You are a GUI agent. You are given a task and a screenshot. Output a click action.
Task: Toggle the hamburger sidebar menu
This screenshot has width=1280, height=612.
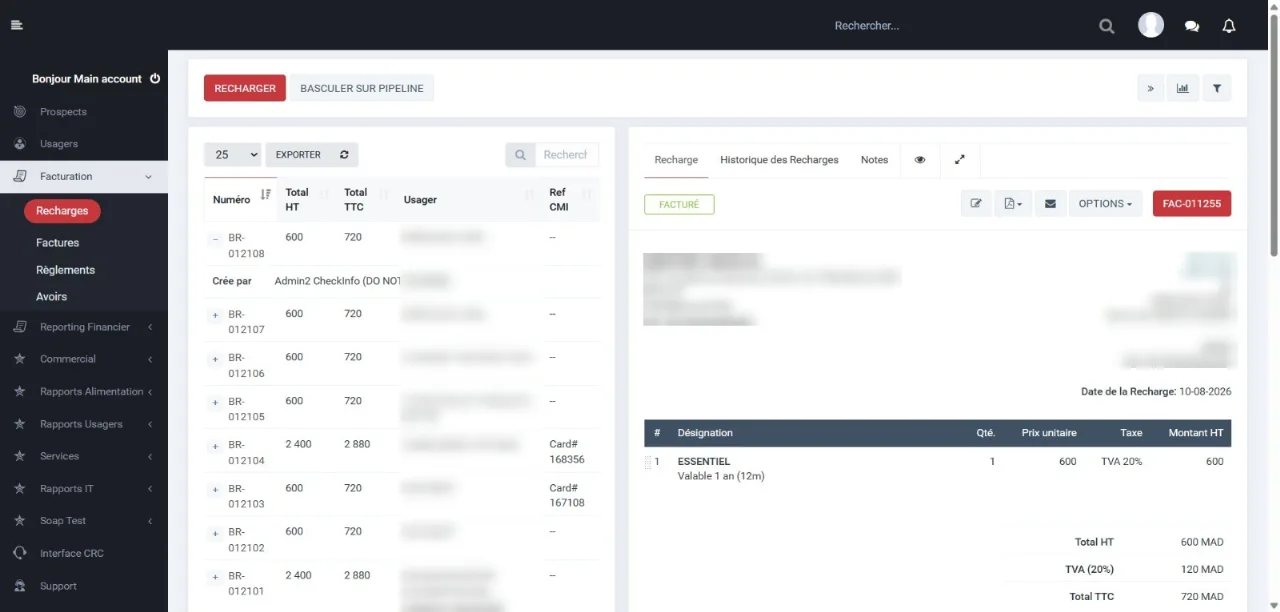click(x=16, y=25)
